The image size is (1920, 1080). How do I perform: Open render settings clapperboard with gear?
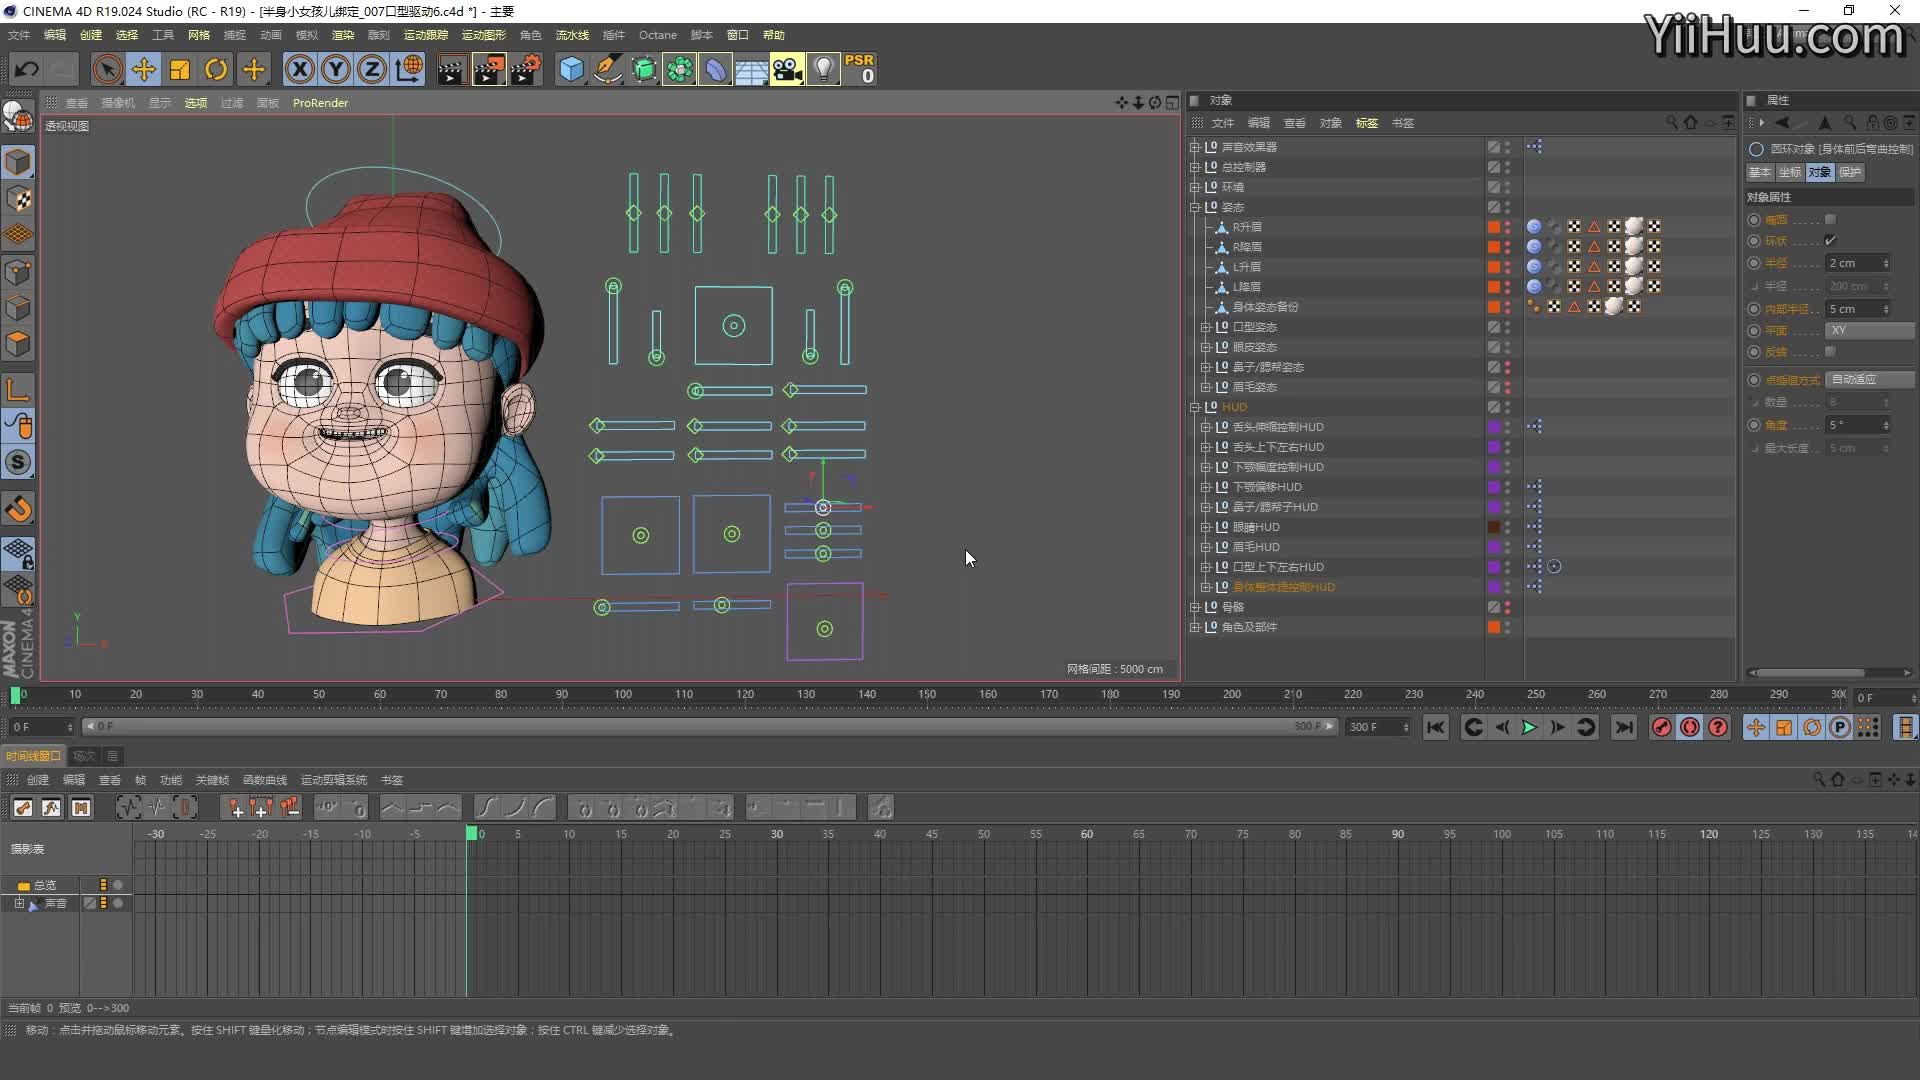[525, 69]
